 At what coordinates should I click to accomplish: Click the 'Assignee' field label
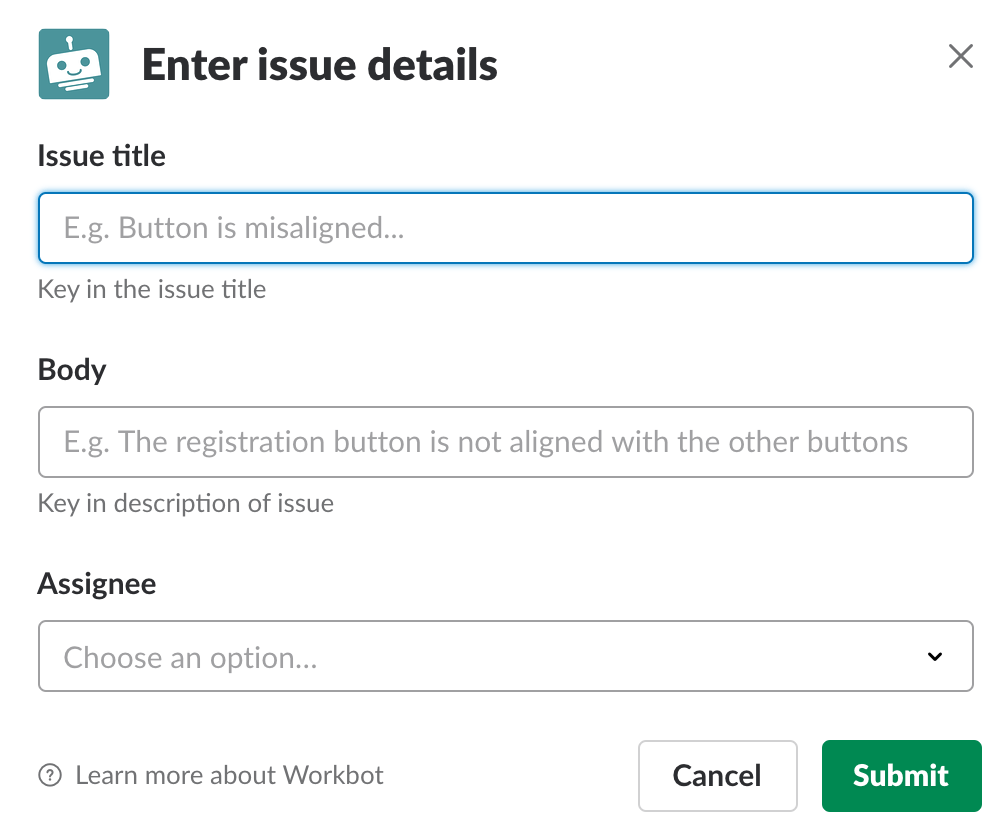[97, 584]
